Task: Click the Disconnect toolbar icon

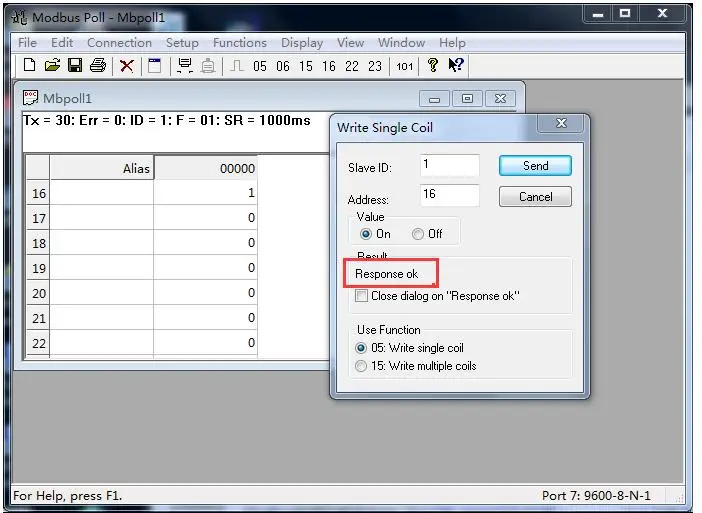Action: pyautogui.click(x=208, y=66)
